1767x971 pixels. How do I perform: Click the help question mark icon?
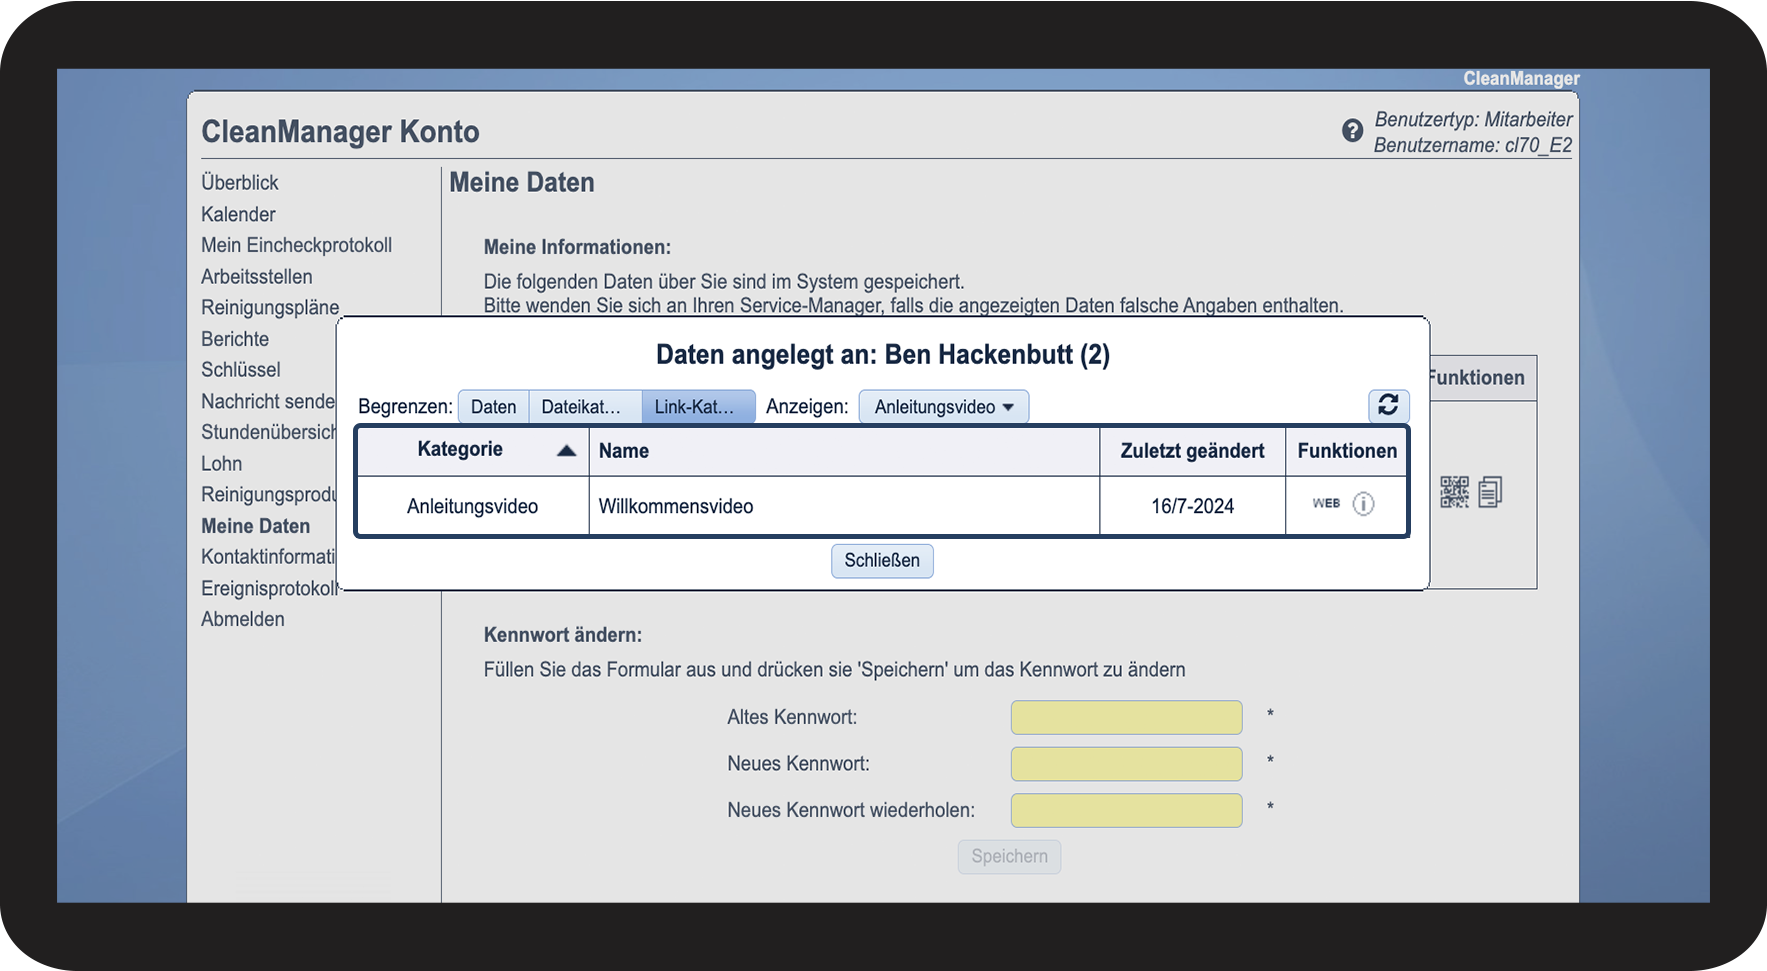[x=1352, y=131]
